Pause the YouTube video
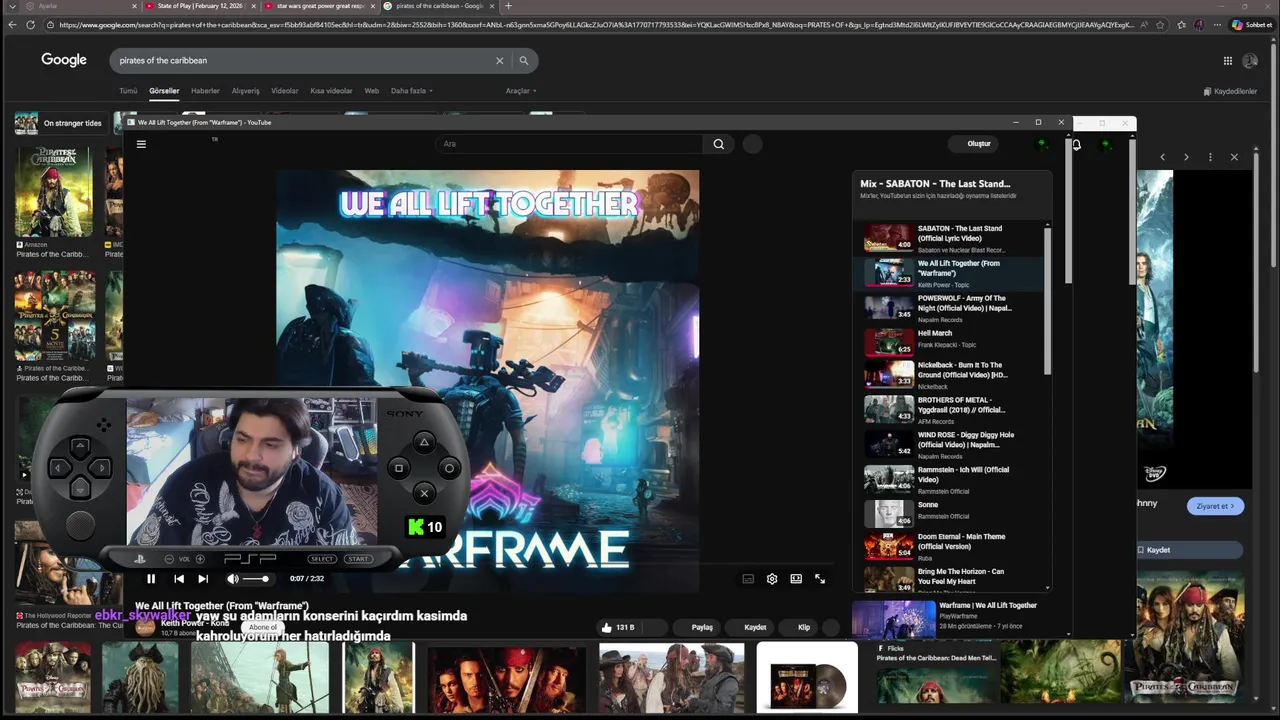1280x720 pixels. click(x=151, y=578)
